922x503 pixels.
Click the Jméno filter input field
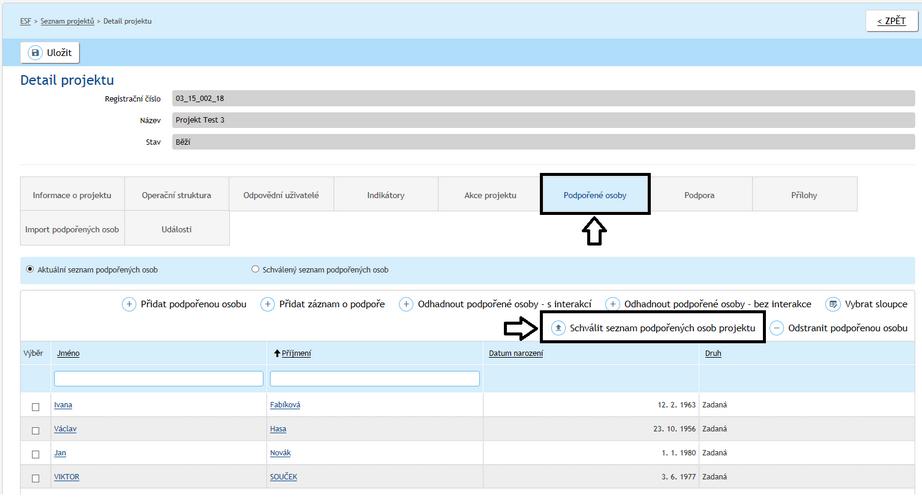(x=158, y=378)
